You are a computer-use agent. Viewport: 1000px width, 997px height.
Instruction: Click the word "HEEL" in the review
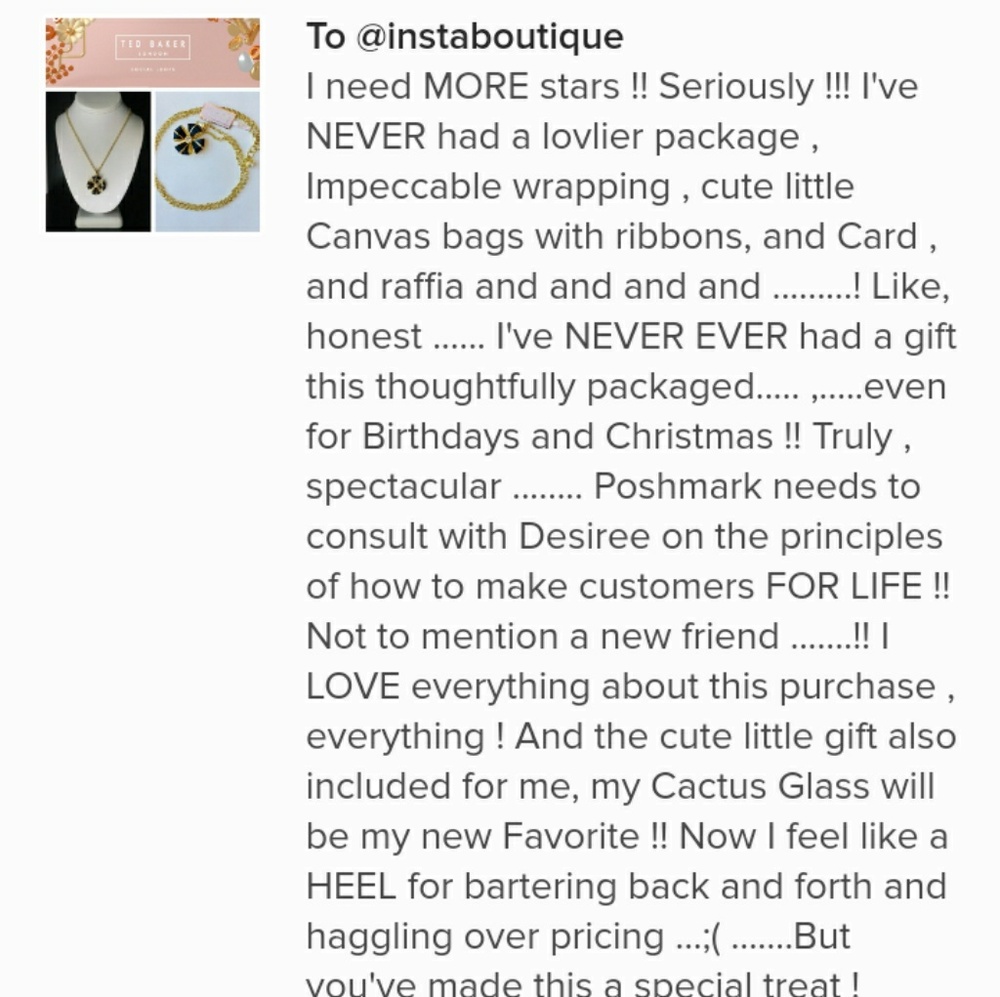[351, 886]
